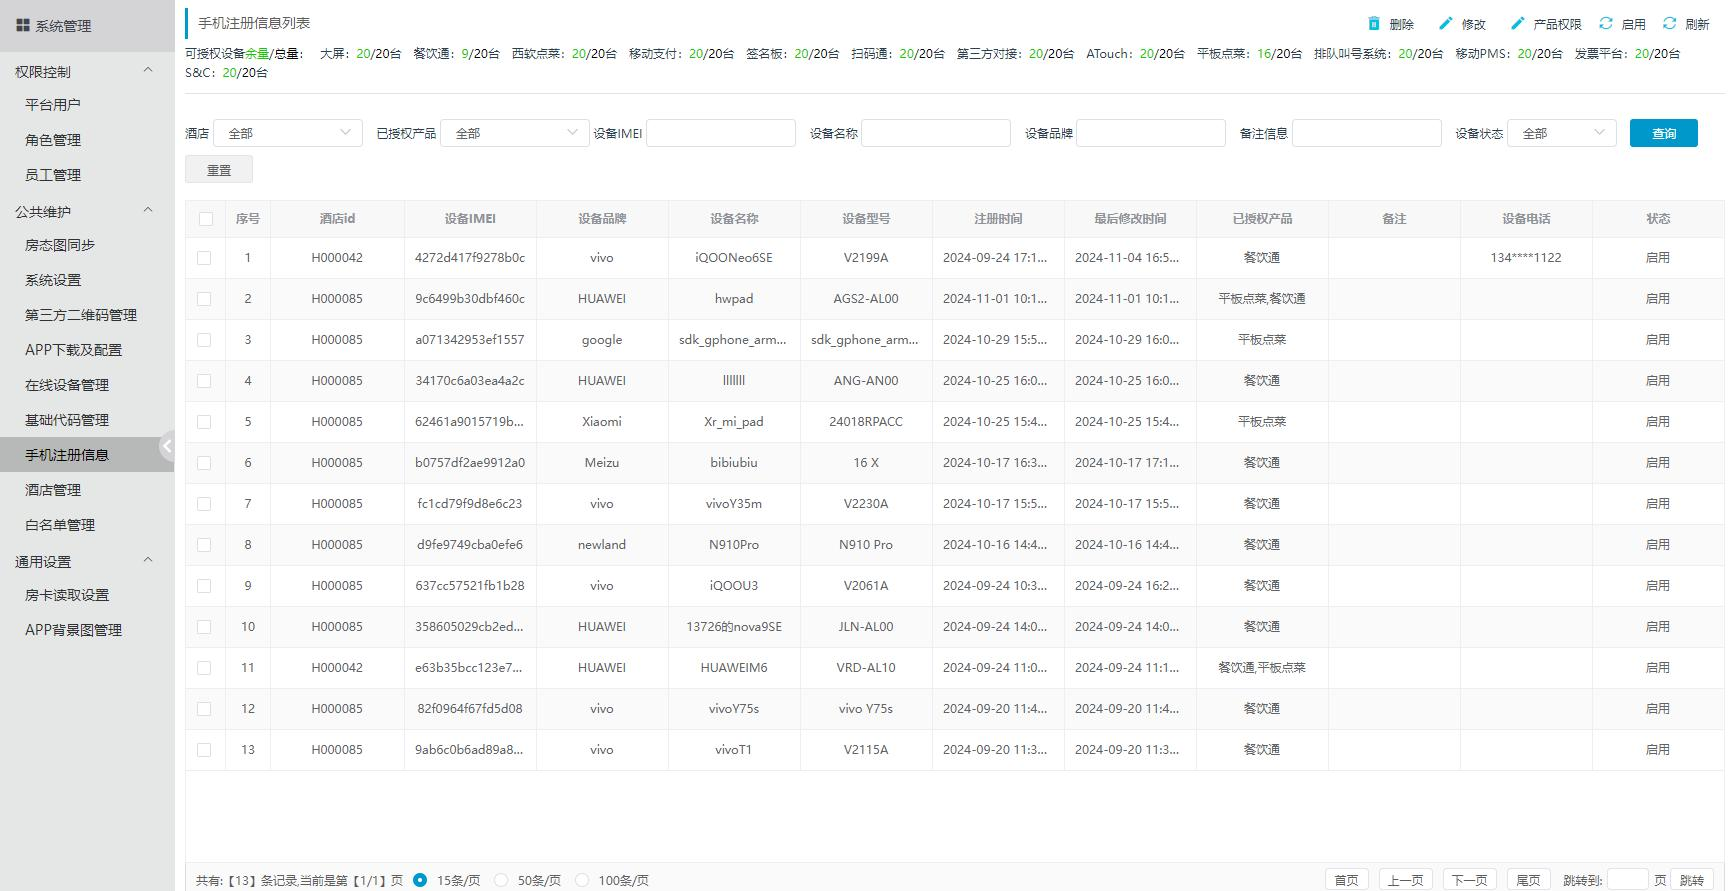1735x891 pixels.
Task: Click the pencil icon for 修改
Action: coord(1445,23)
